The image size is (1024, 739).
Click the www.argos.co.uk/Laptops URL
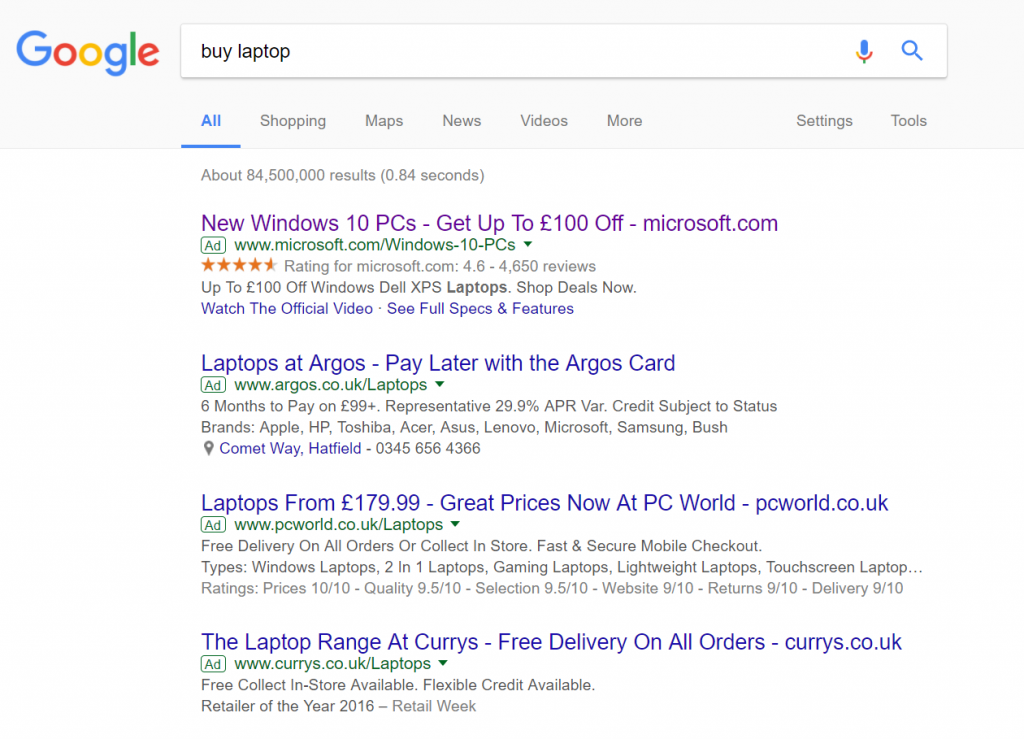[330, 385]
